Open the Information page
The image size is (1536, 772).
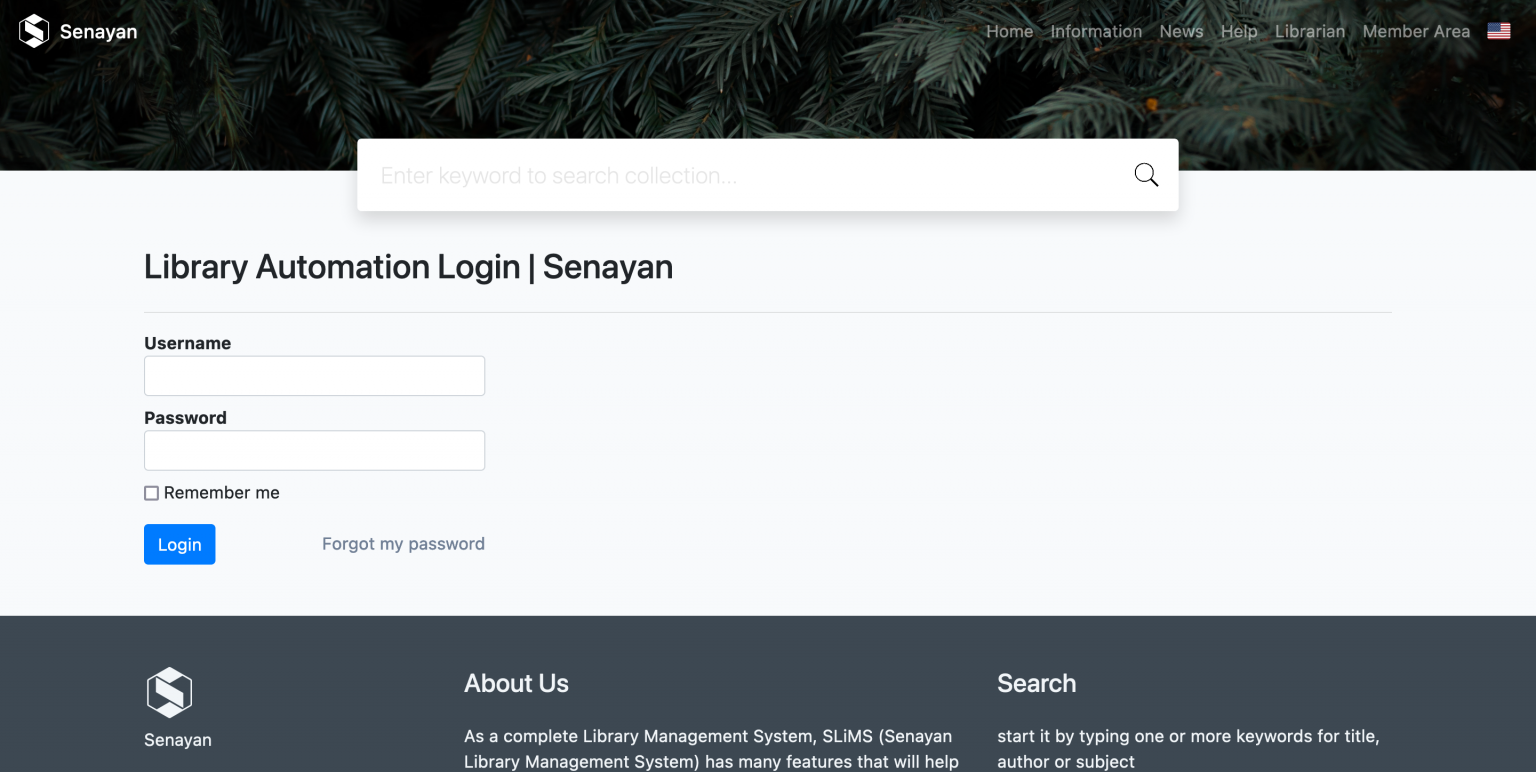click(1096, 31)
